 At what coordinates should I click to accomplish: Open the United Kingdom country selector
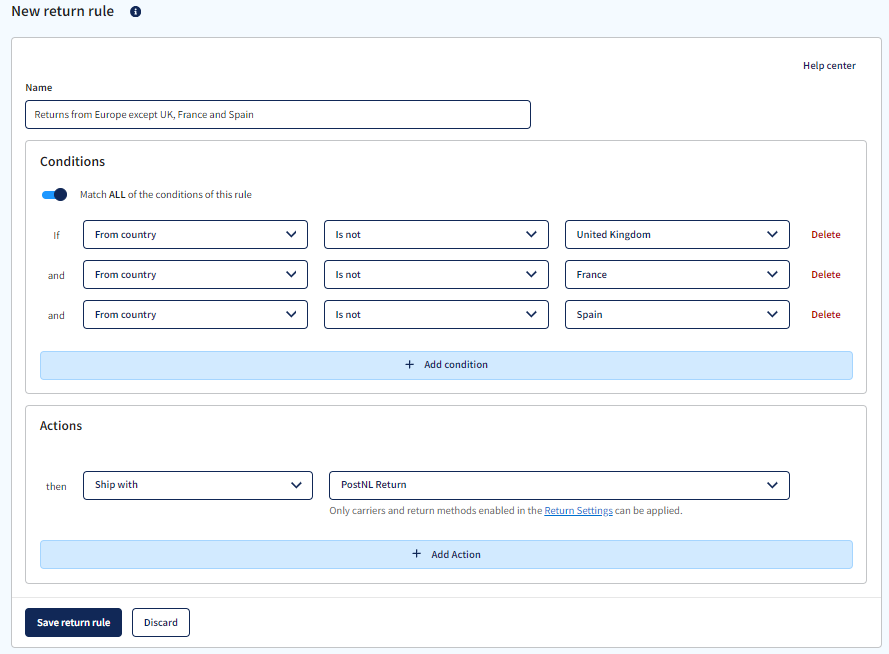pyautogui.click(x=676, y=234)
